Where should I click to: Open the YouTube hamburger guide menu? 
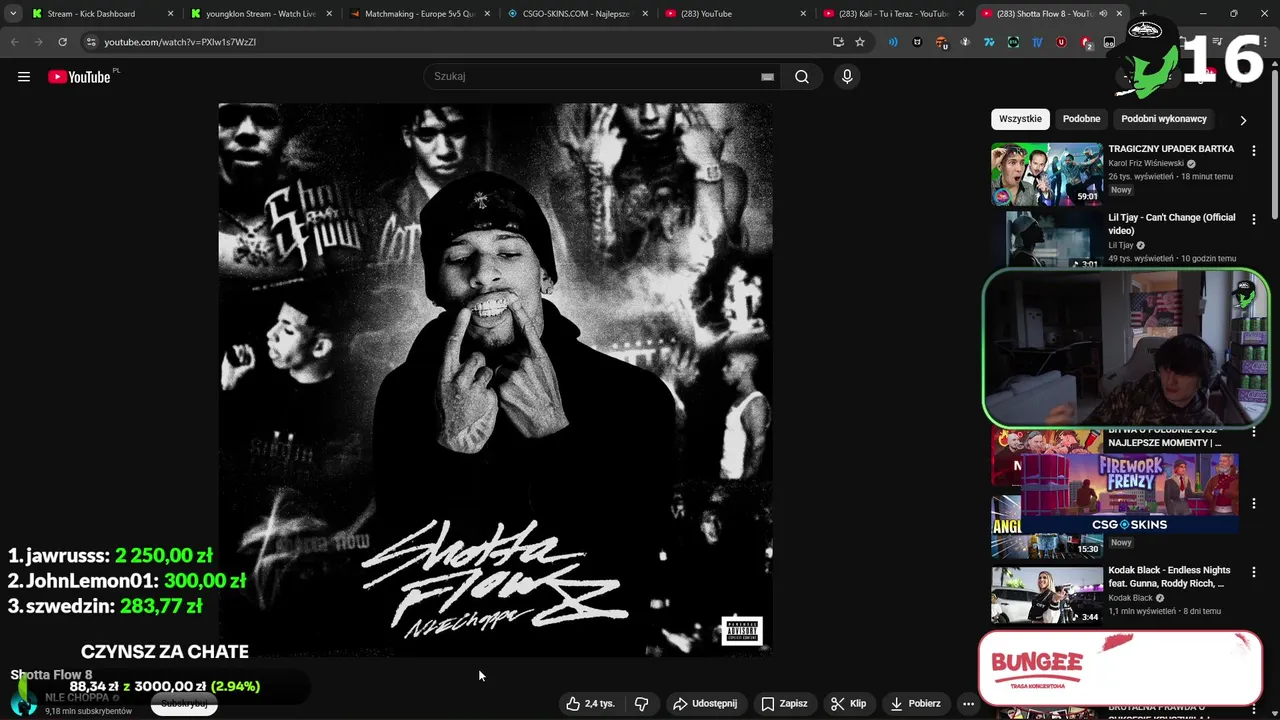click(x=24, y=77)
